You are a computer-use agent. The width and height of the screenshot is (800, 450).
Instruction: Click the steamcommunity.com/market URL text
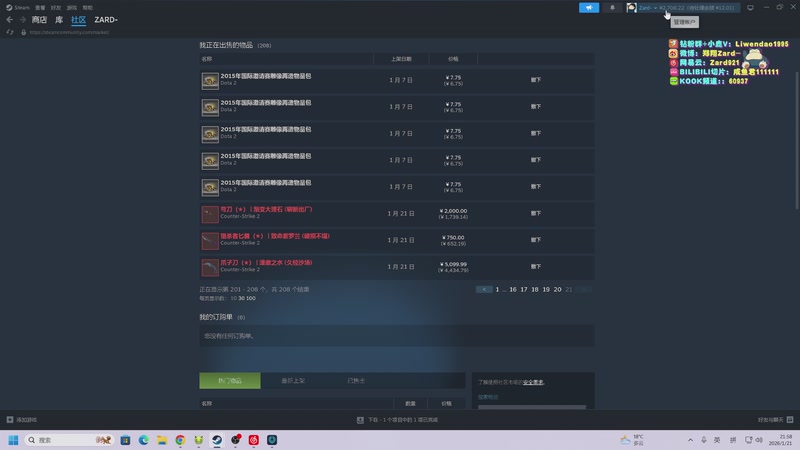pyautogui.click(x=69, y=32)
